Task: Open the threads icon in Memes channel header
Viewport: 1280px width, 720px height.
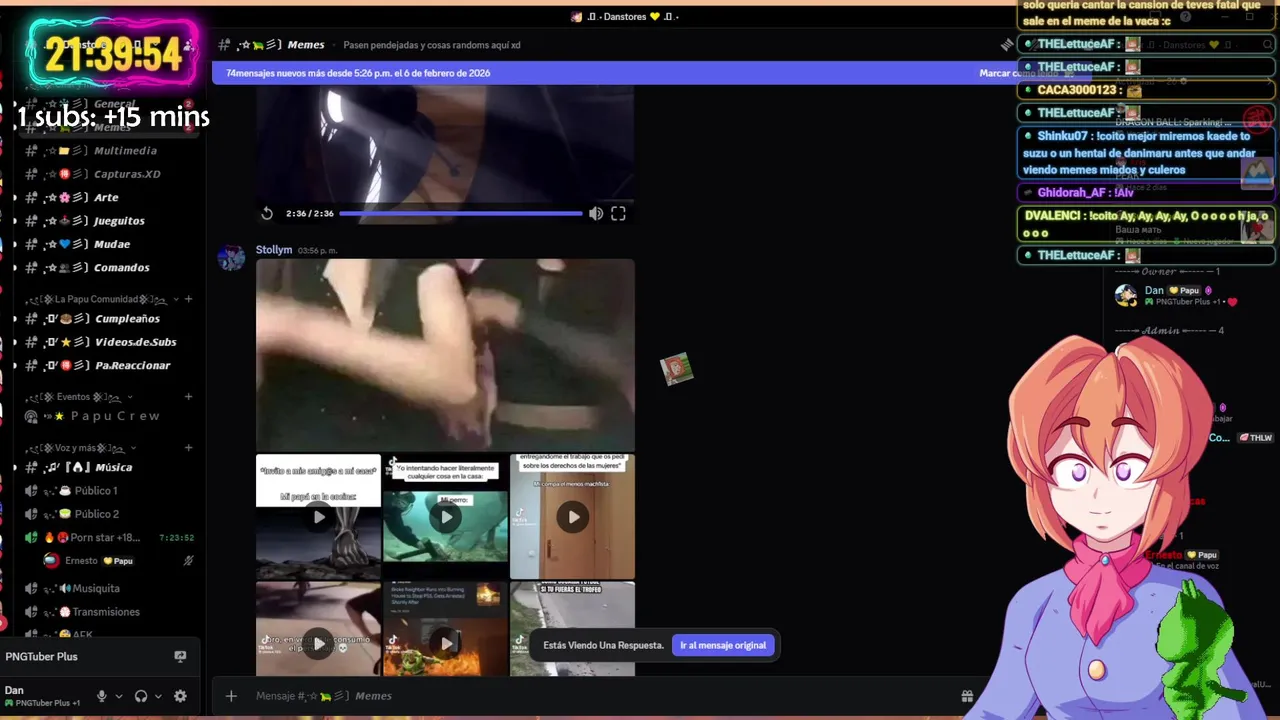Action: (x=1007, y=45)
